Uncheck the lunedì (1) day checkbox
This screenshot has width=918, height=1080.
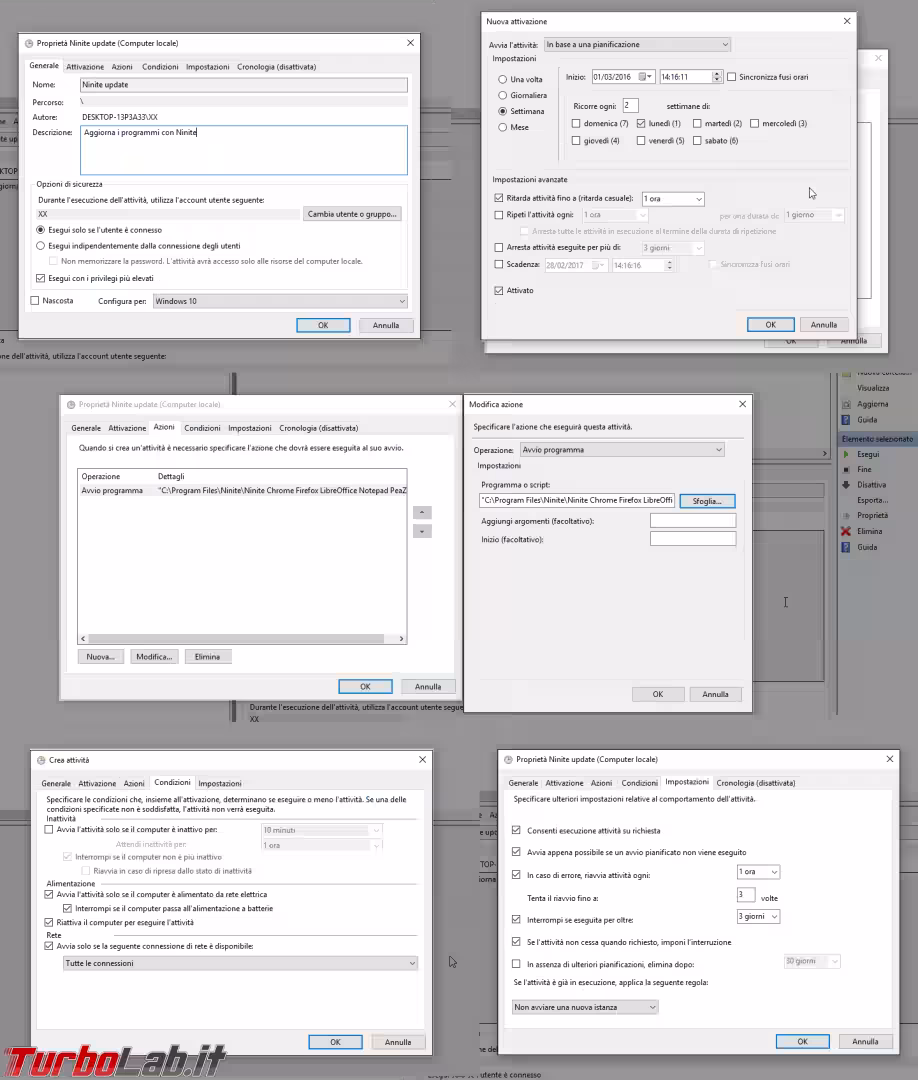pos(641,123)
